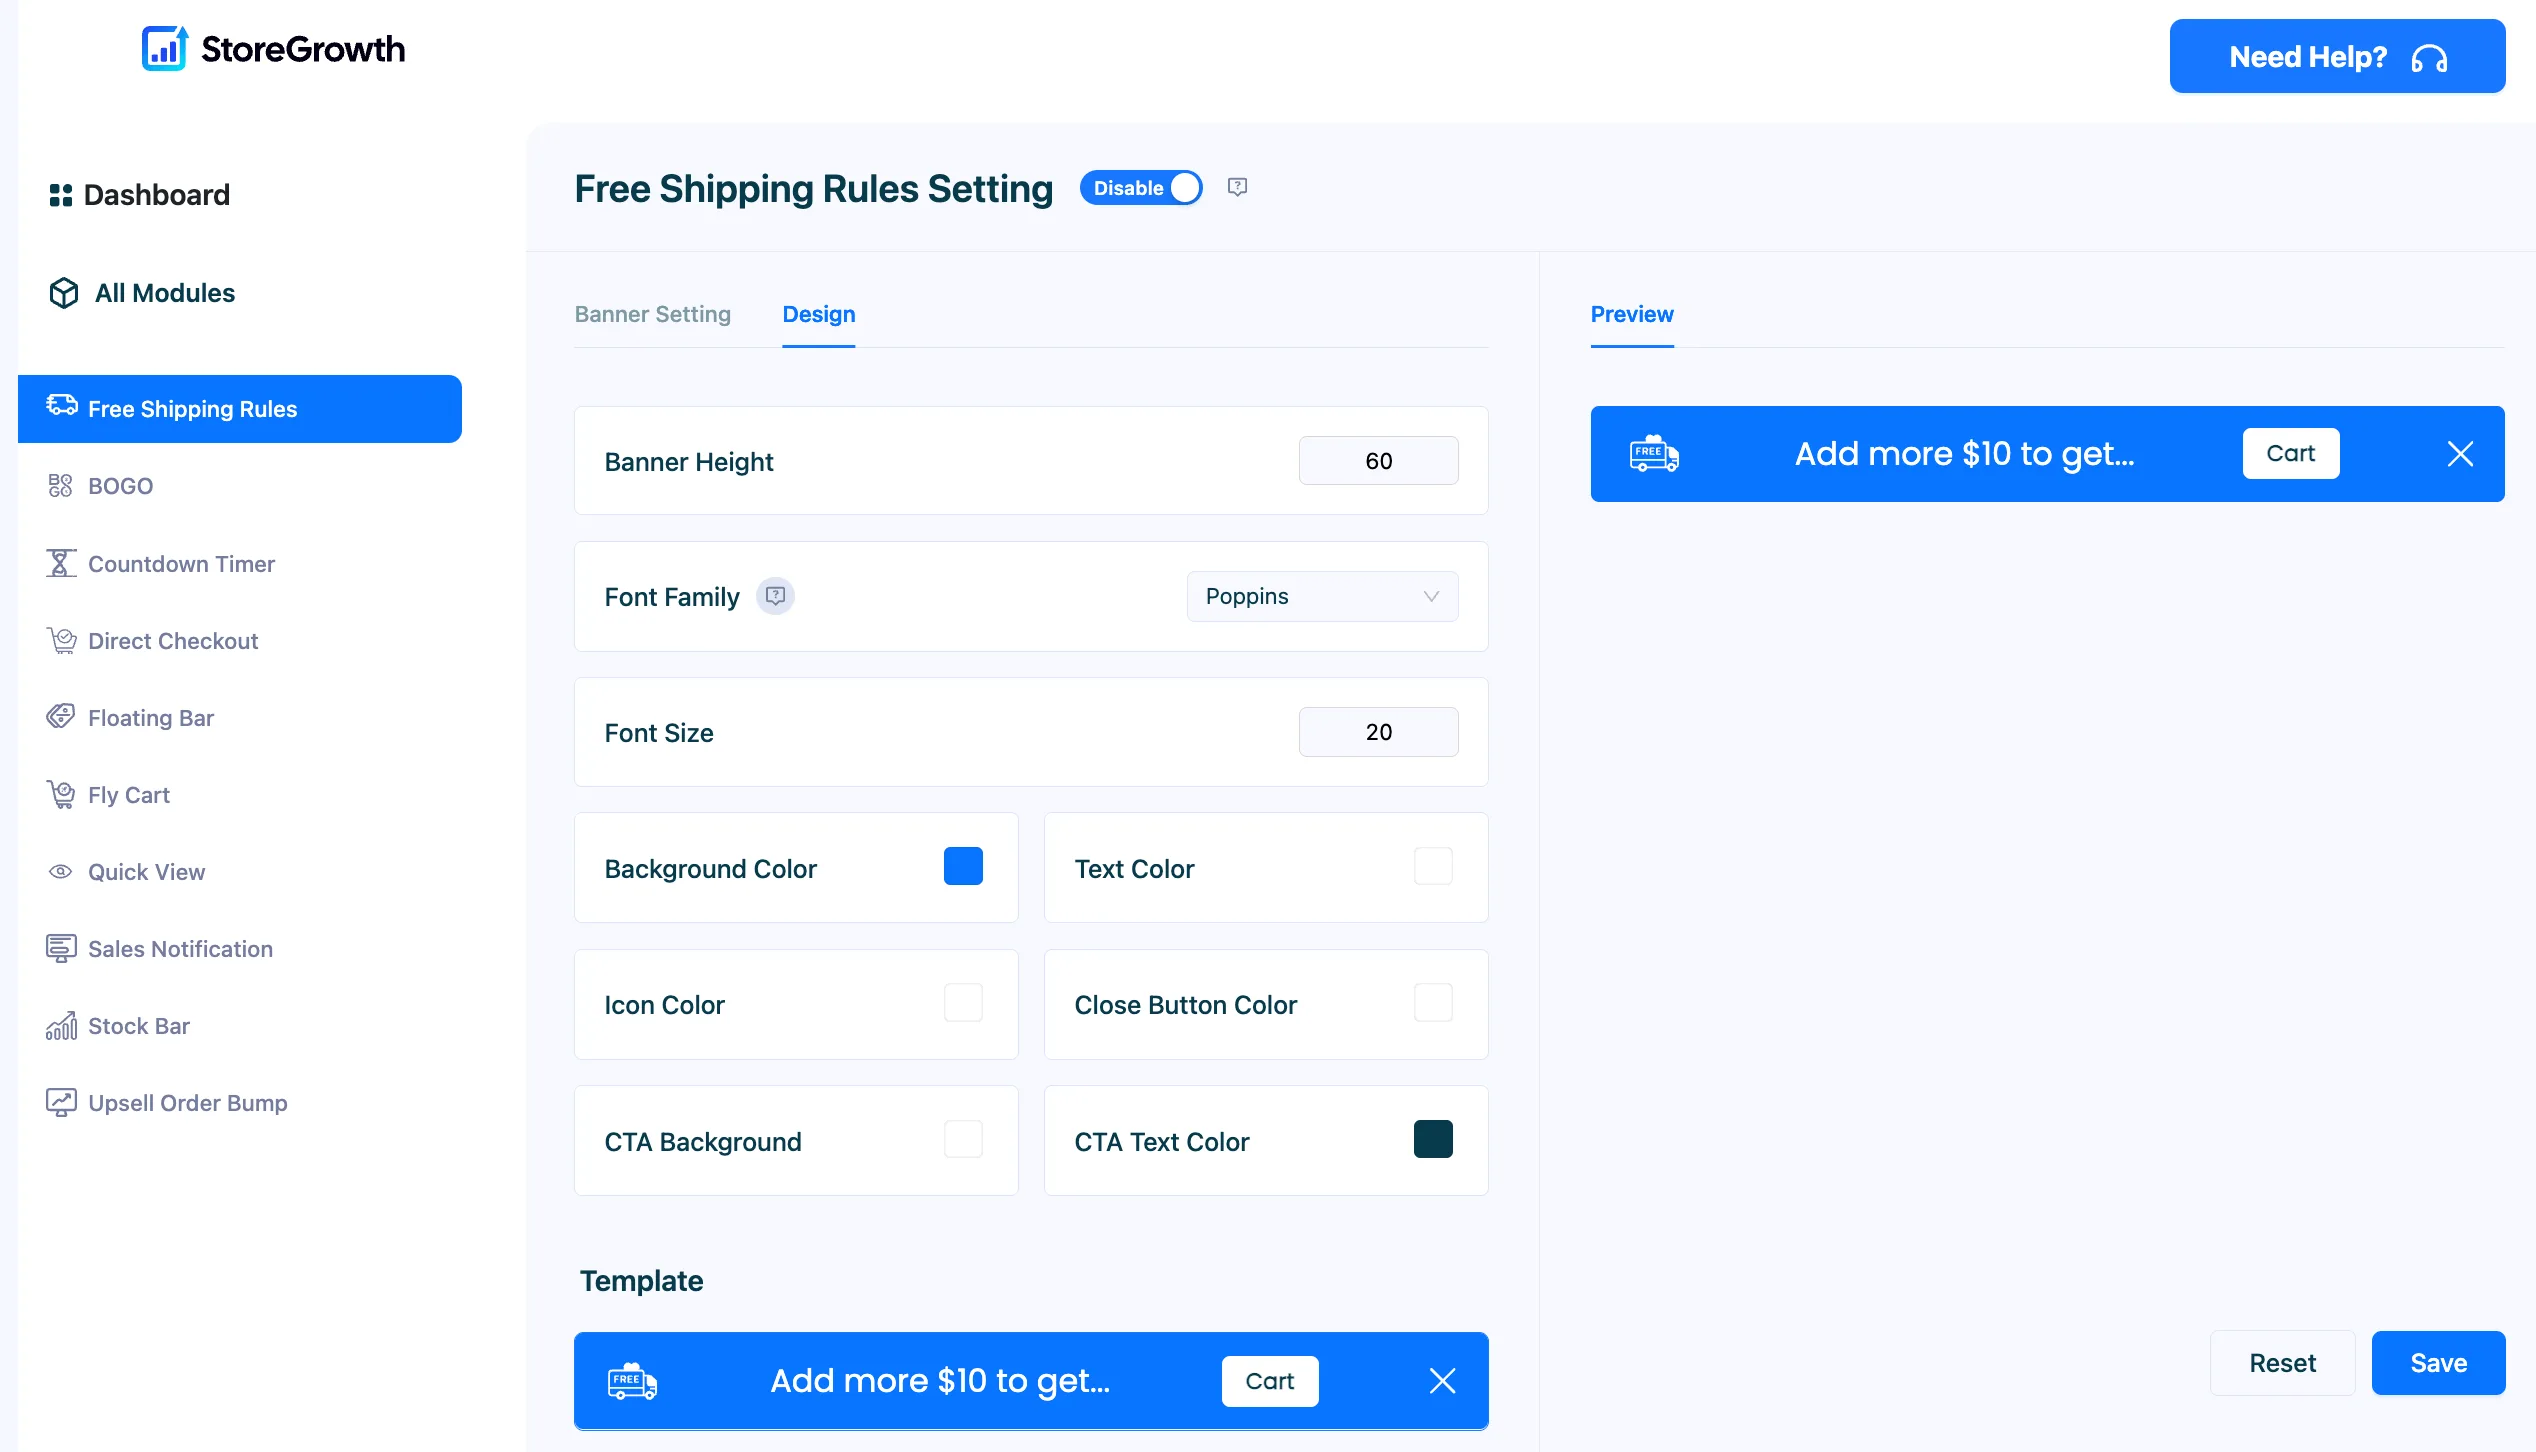Expand the font dropdown chevron arrow

click(1431, 596)
